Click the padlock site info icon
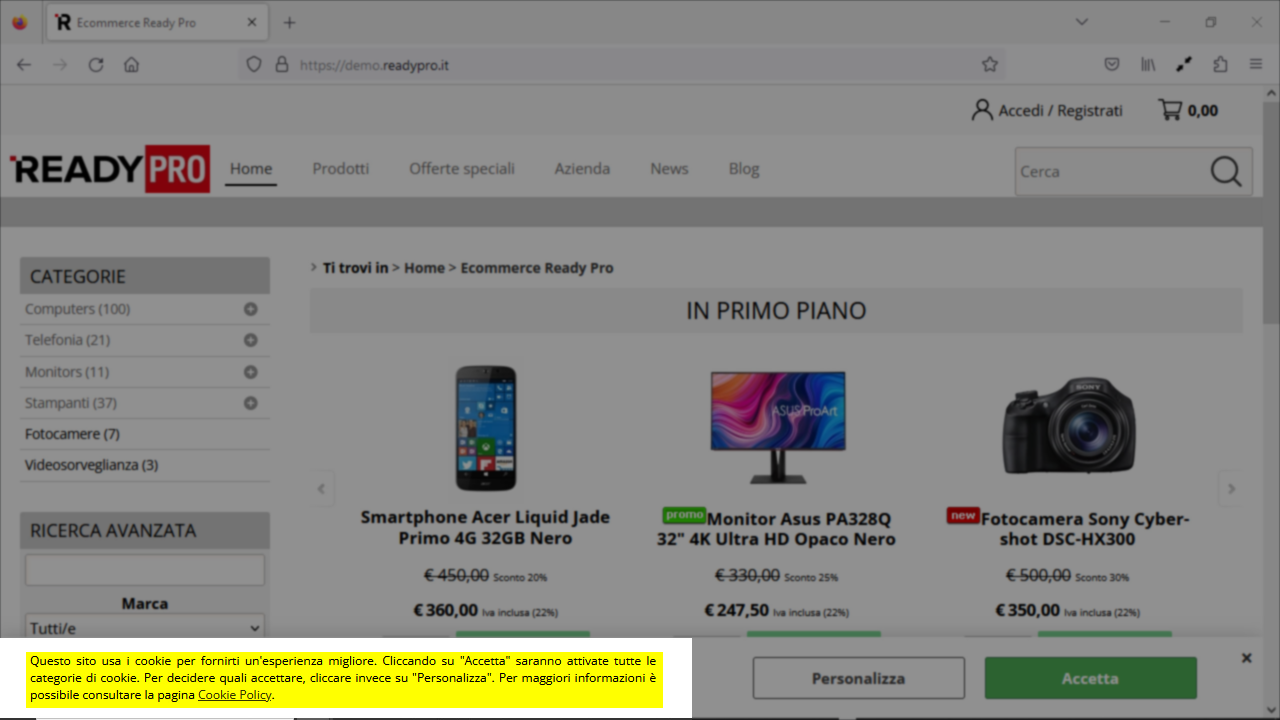 [282, 64]
